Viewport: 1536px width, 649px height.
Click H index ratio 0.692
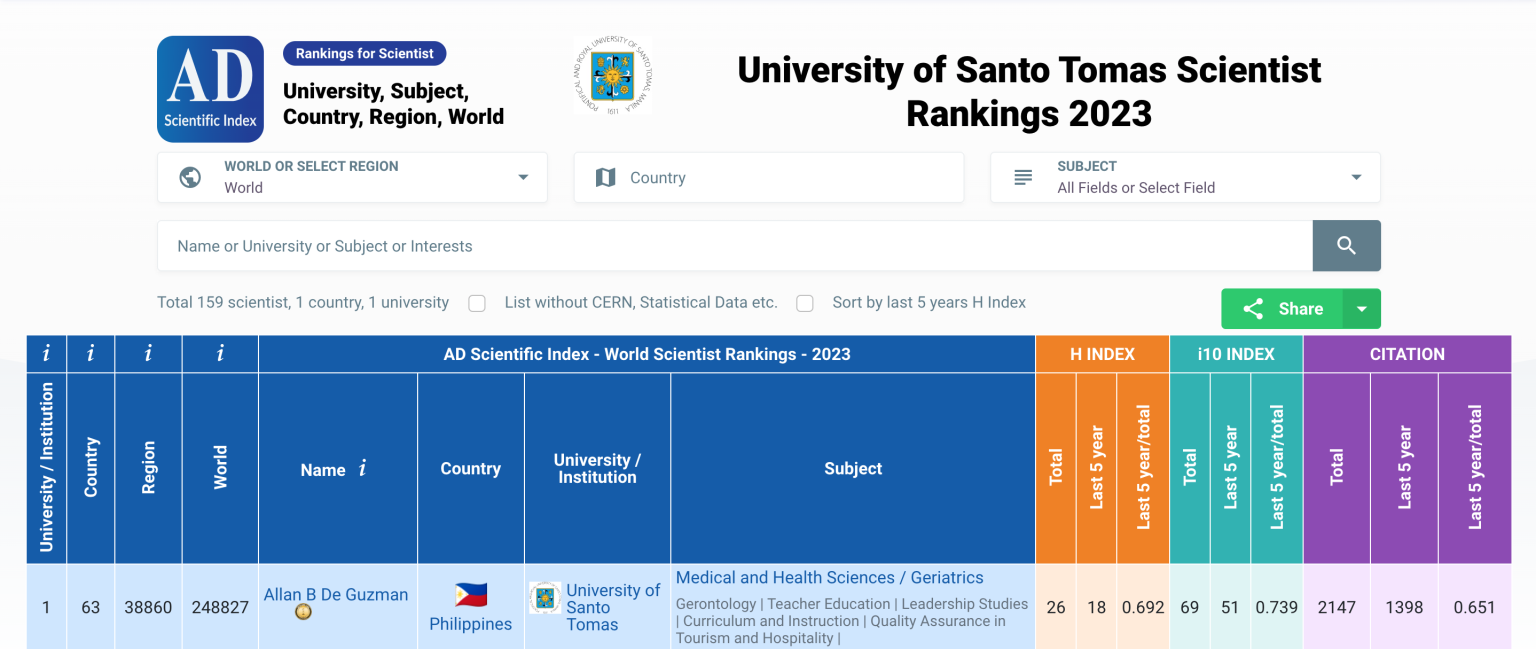[1143, 607]
